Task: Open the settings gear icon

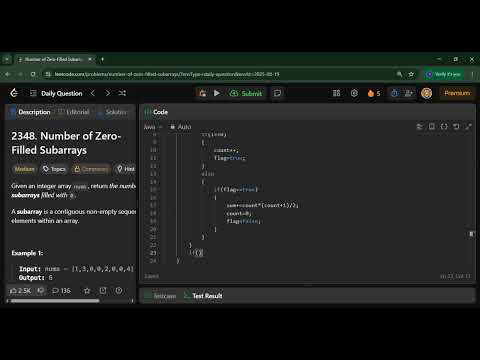Action: click(x=354, y=93)
